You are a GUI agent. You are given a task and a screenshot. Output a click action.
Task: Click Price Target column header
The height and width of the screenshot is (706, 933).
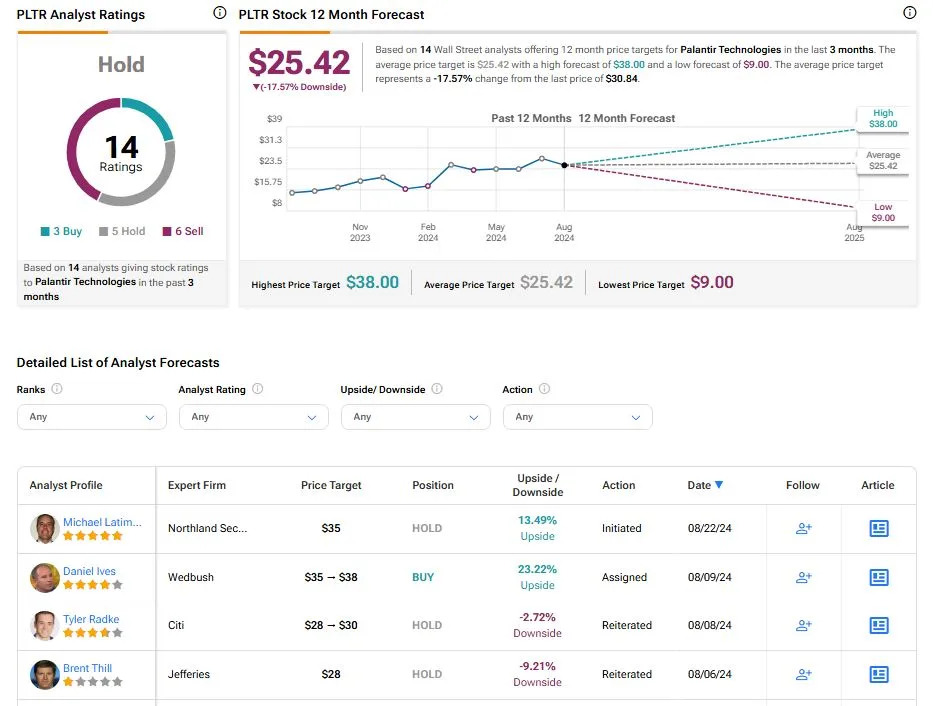pos(331,485)
